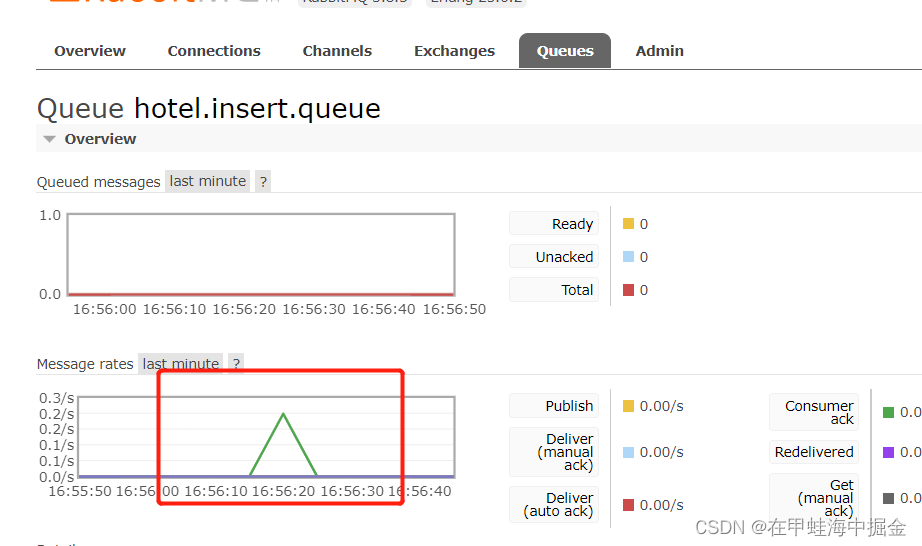Change Message rates 'last minute' range
The image size is (922, 546).
(x=181, y=363)
